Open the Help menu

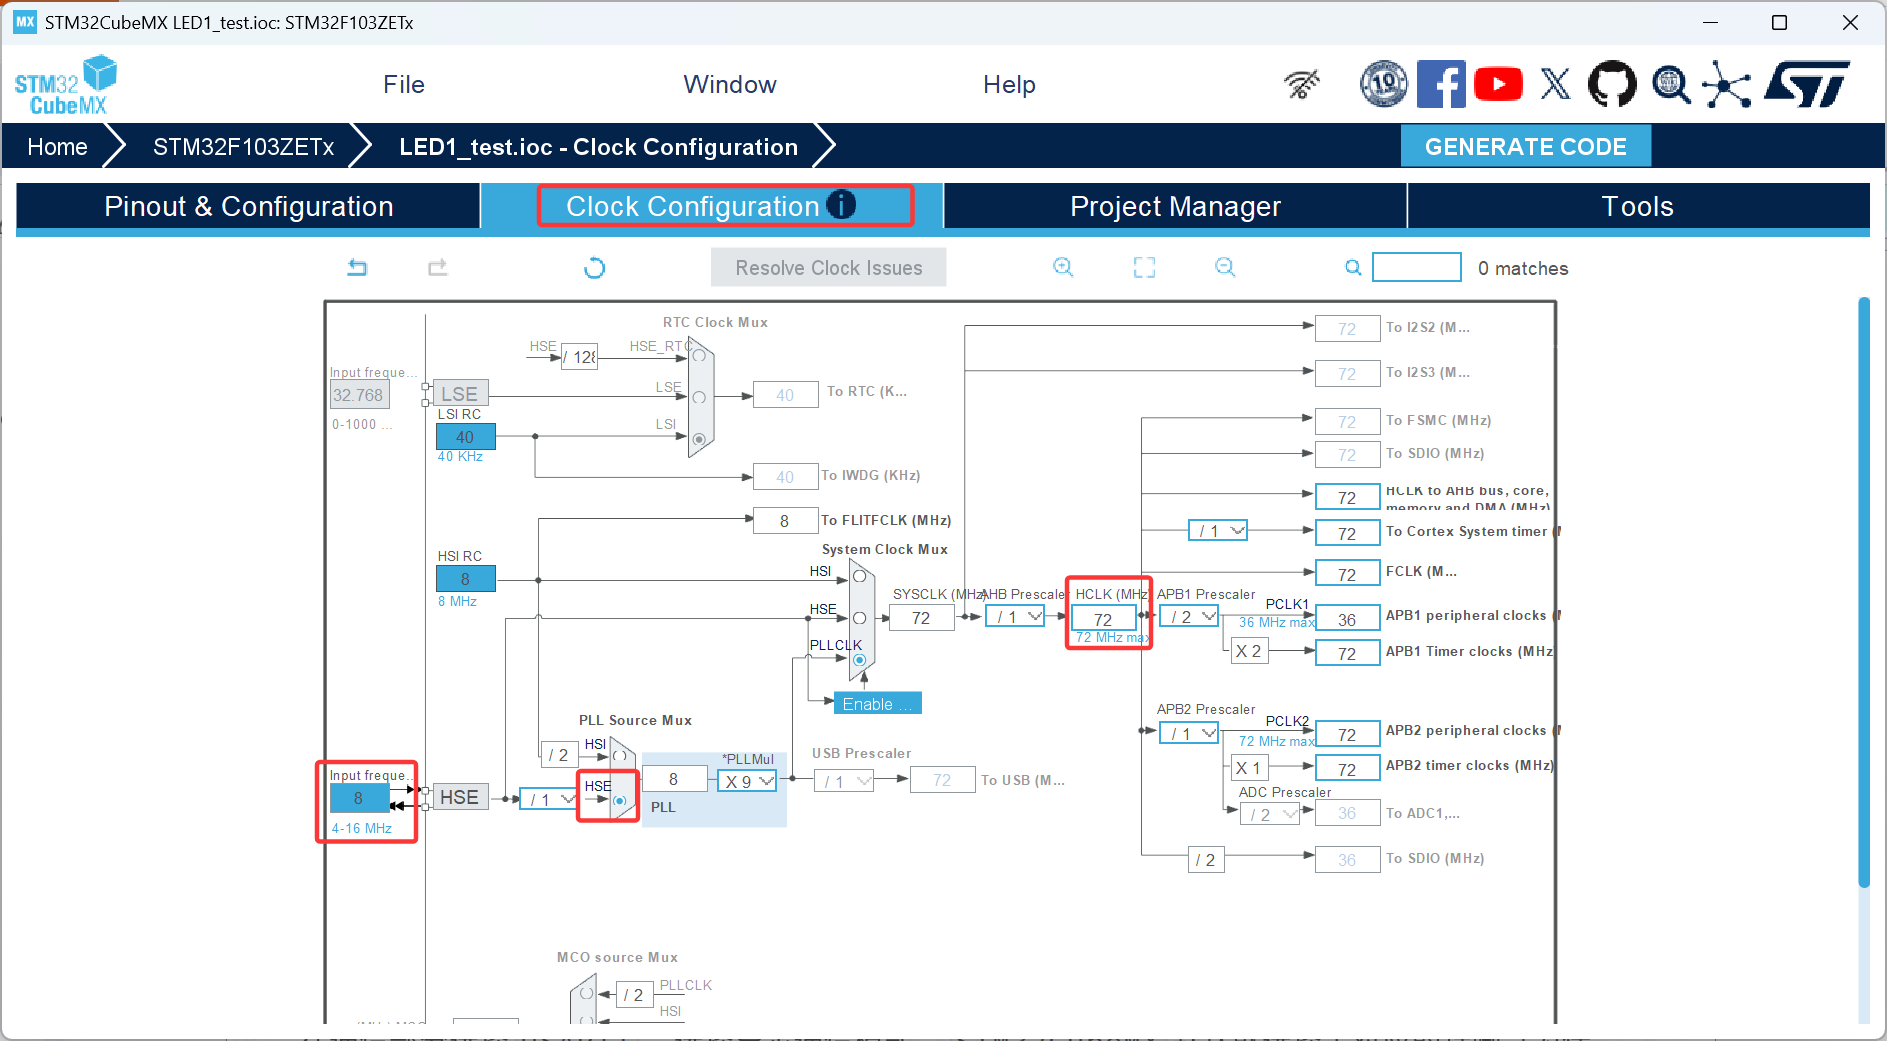pyautogui.click(x=1009, y=85)
